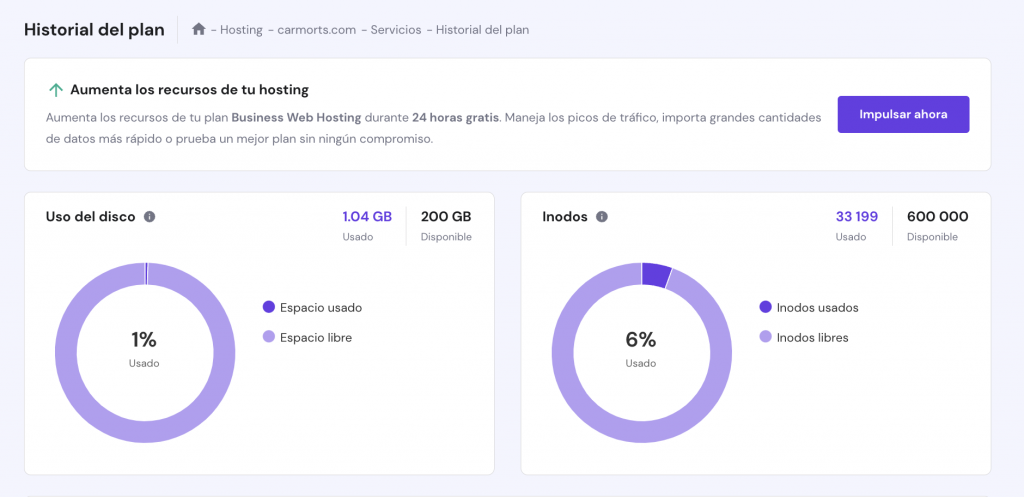Click the green upward arrow icon
The image size is (1024, 497).
[x=56, y=90]
